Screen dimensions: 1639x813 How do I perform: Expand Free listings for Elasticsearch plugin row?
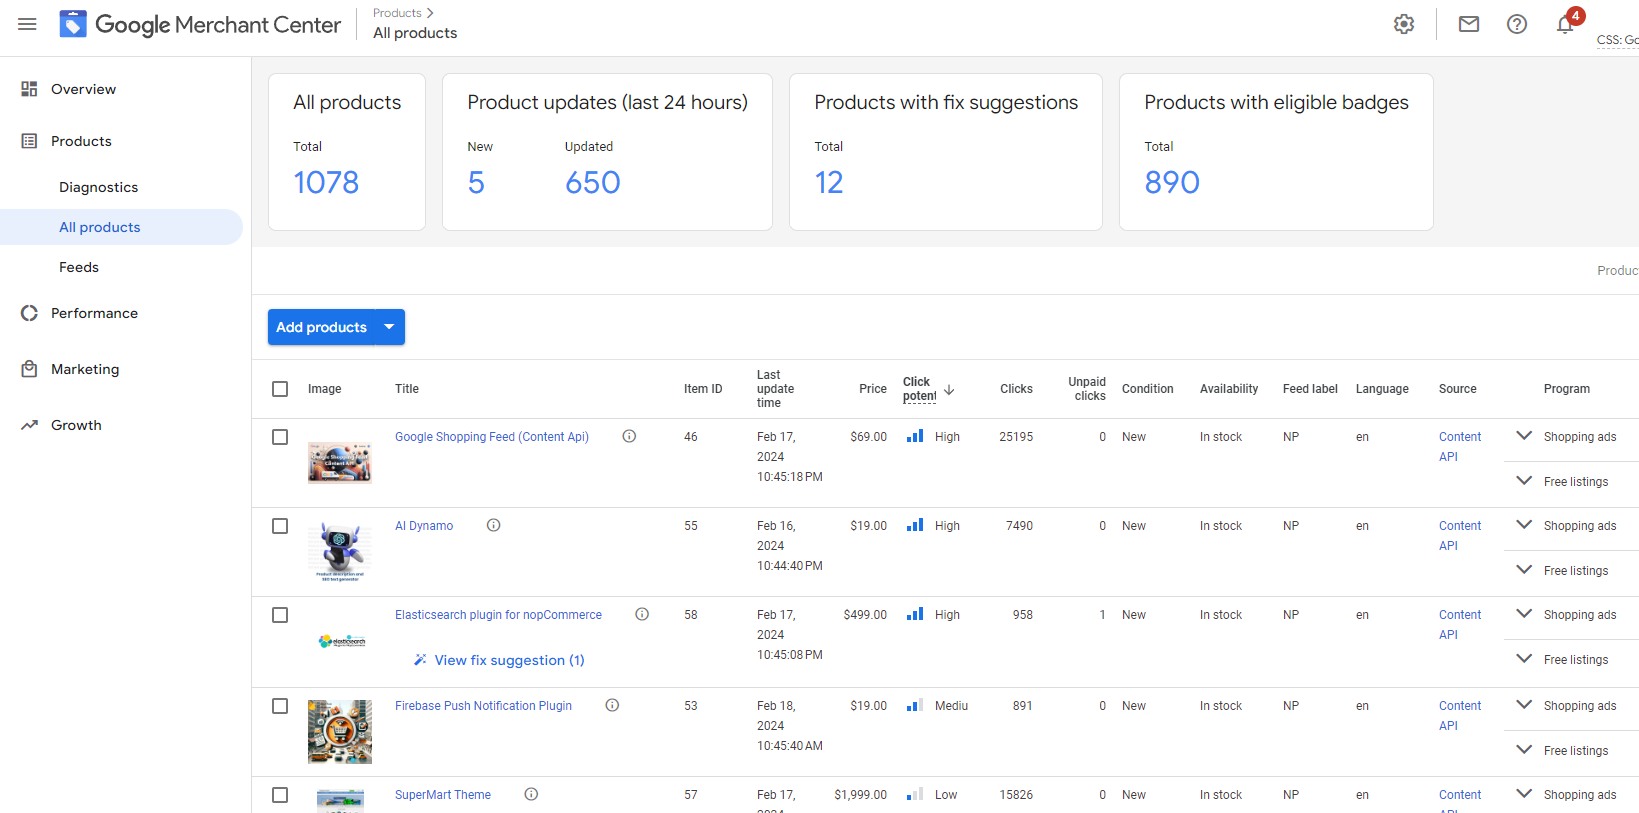1524,659
